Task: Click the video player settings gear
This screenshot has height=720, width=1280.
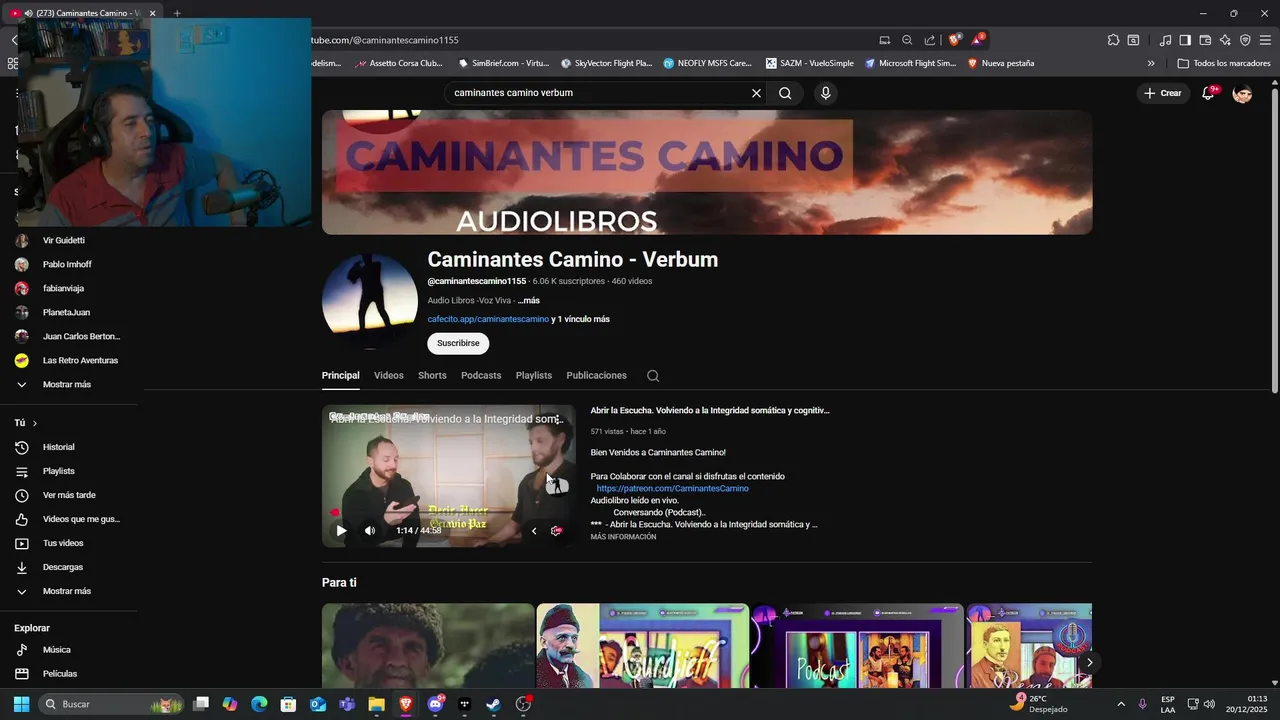Action: [x=557, y=531]
